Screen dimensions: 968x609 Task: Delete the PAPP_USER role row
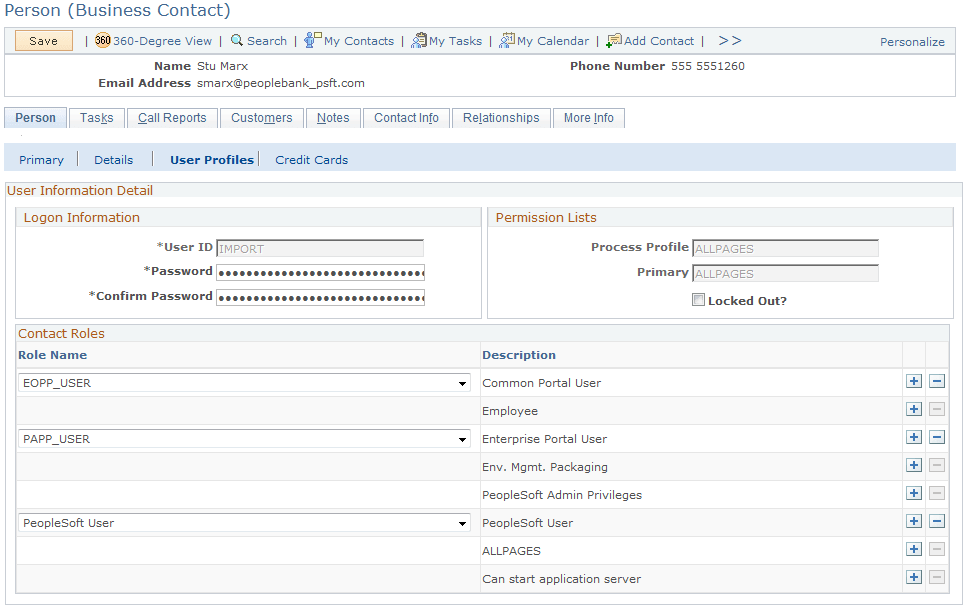pyautogui.click(x=938, y=437)
